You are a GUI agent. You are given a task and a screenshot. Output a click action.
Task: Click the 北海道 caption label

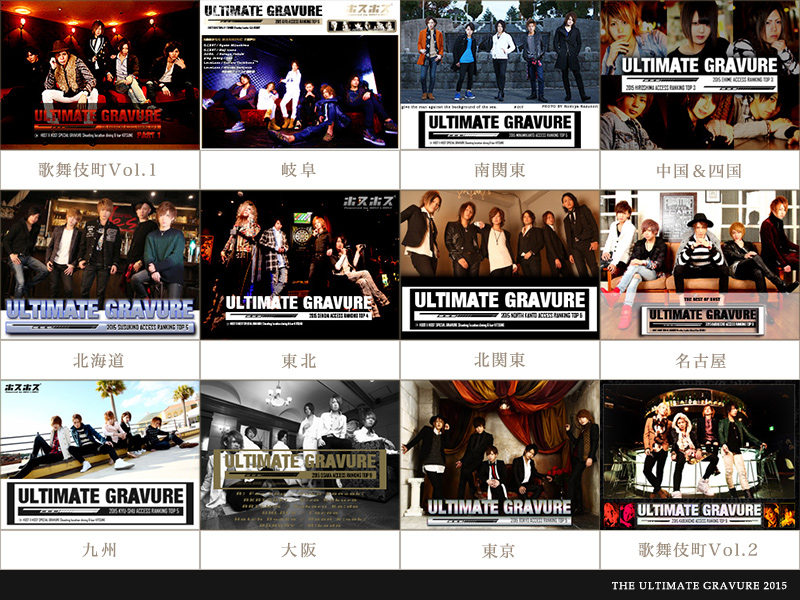pyautogui.click(x=99, y=360)
